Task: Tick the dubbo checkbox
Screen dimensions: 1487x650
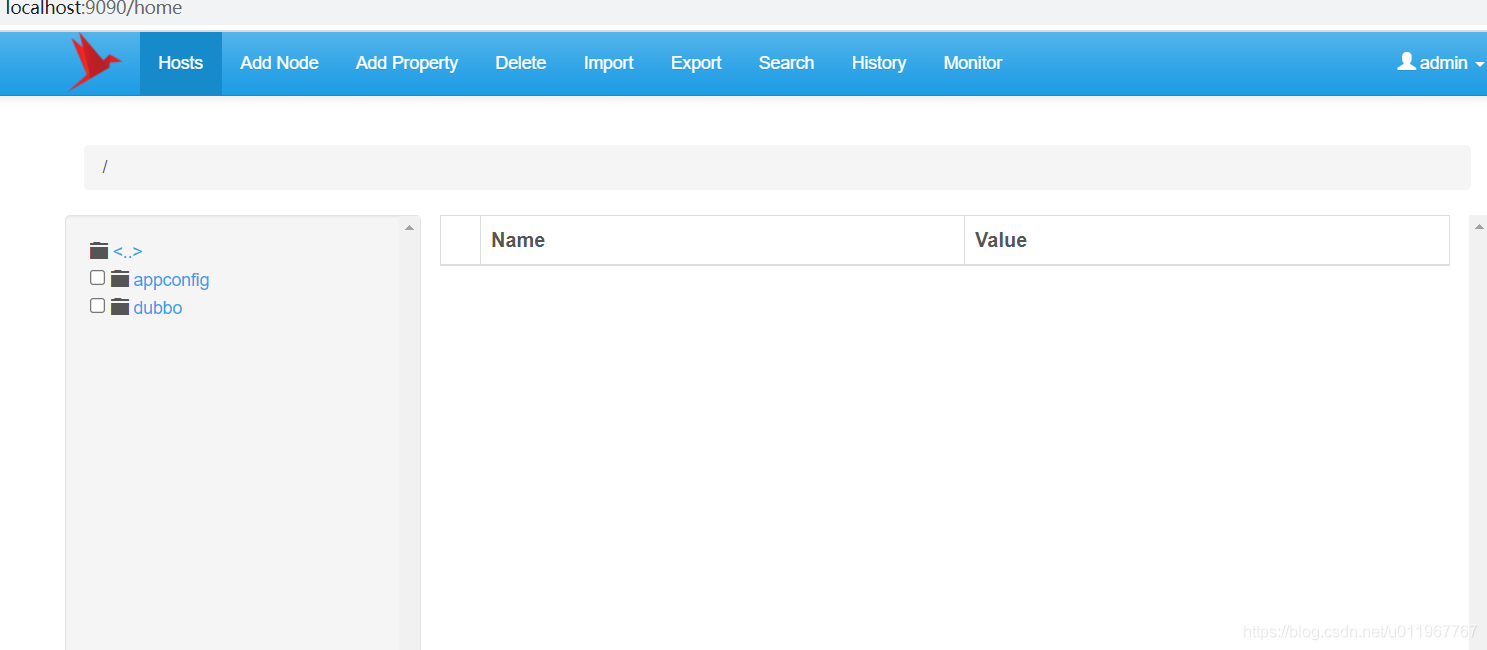Action: (97, 306)
